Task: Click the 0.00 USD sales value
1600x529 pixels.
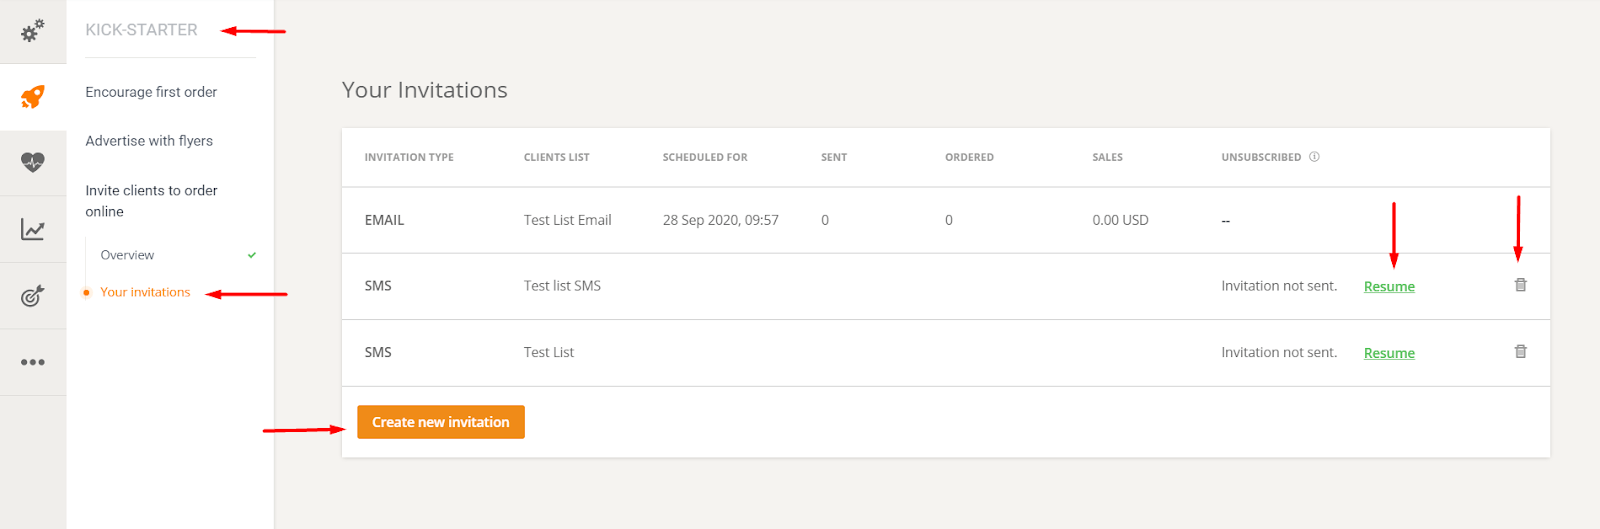Action: click(x=1120, y=220)
